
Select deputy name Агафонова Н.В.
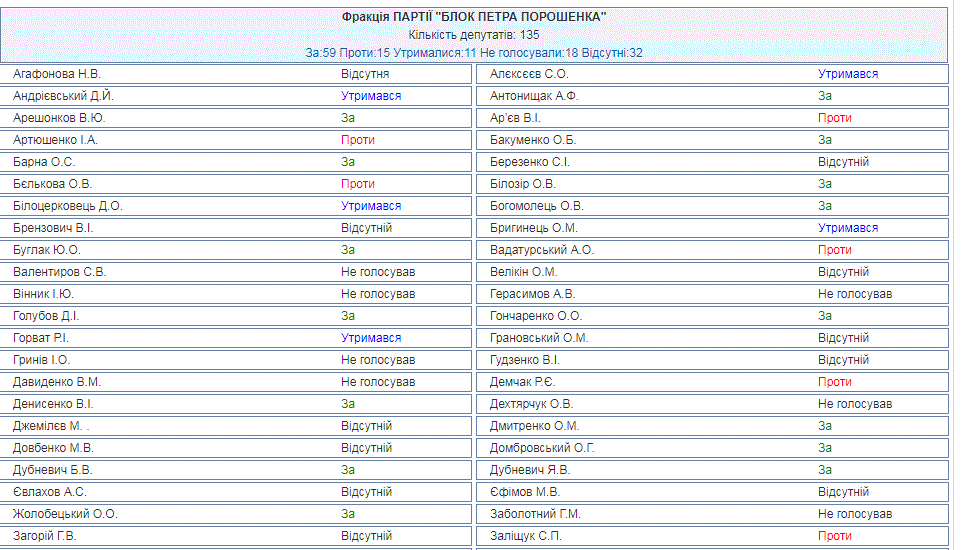57,74
